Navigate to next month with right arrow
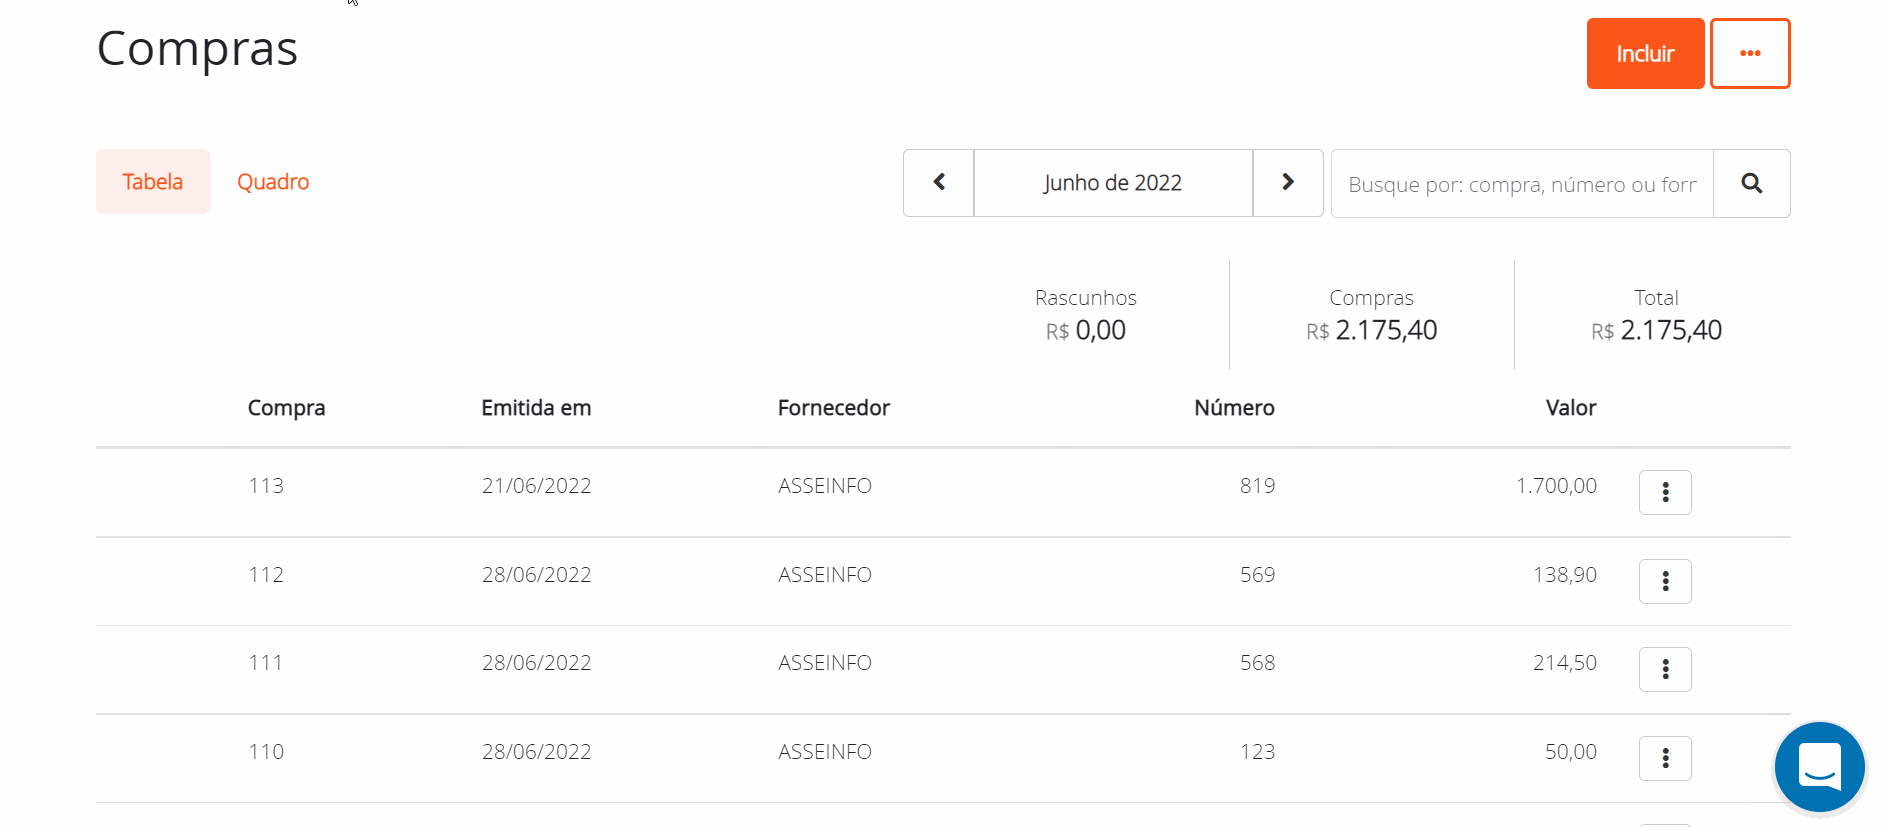Viewport: 1885px width, 827px height. (1287, 183)
